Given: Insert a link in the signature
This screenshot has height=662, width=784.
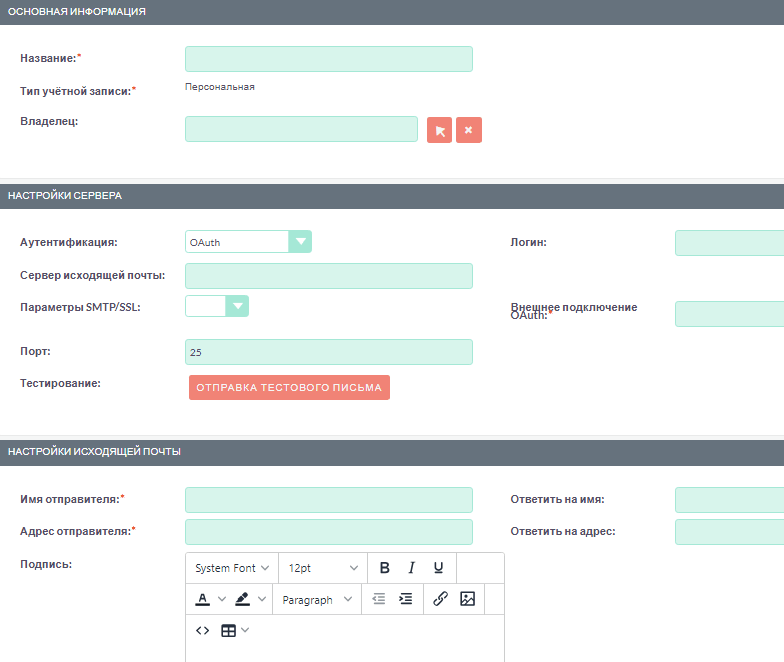Looking at the screenshot, I should pyautogui.click(x=440, y=599).
